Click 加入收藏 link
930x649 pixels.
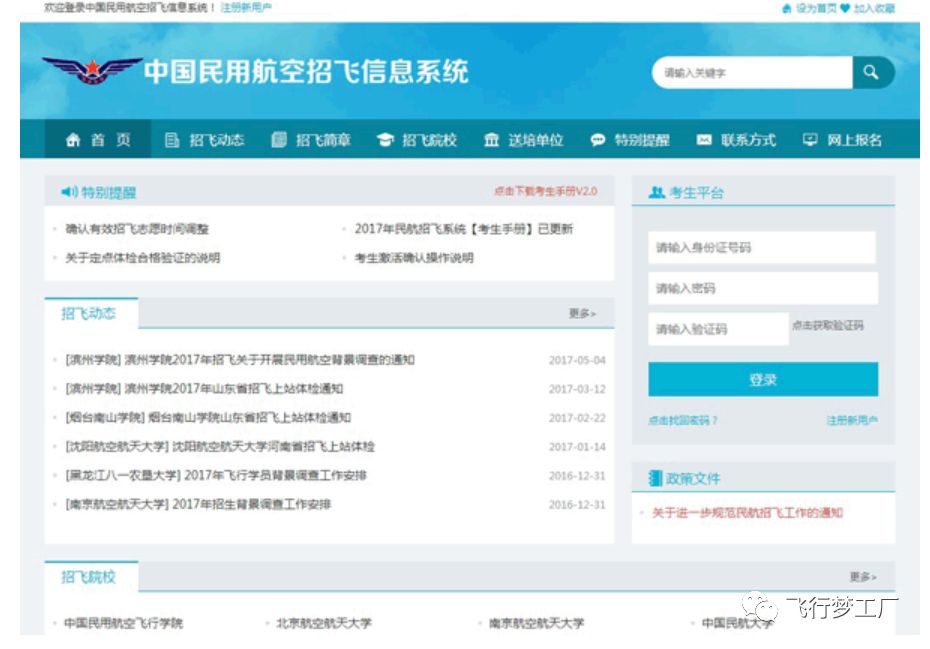874,8
